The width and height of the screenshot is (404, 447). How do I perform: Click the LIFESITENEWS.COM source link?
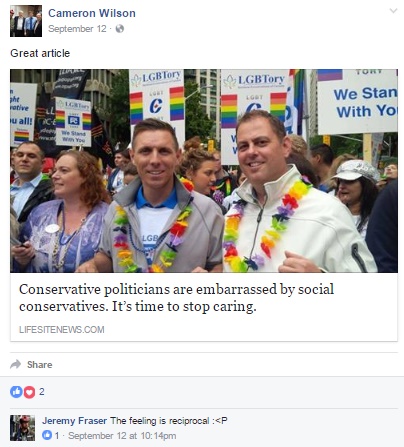click(x=62, y=330)
